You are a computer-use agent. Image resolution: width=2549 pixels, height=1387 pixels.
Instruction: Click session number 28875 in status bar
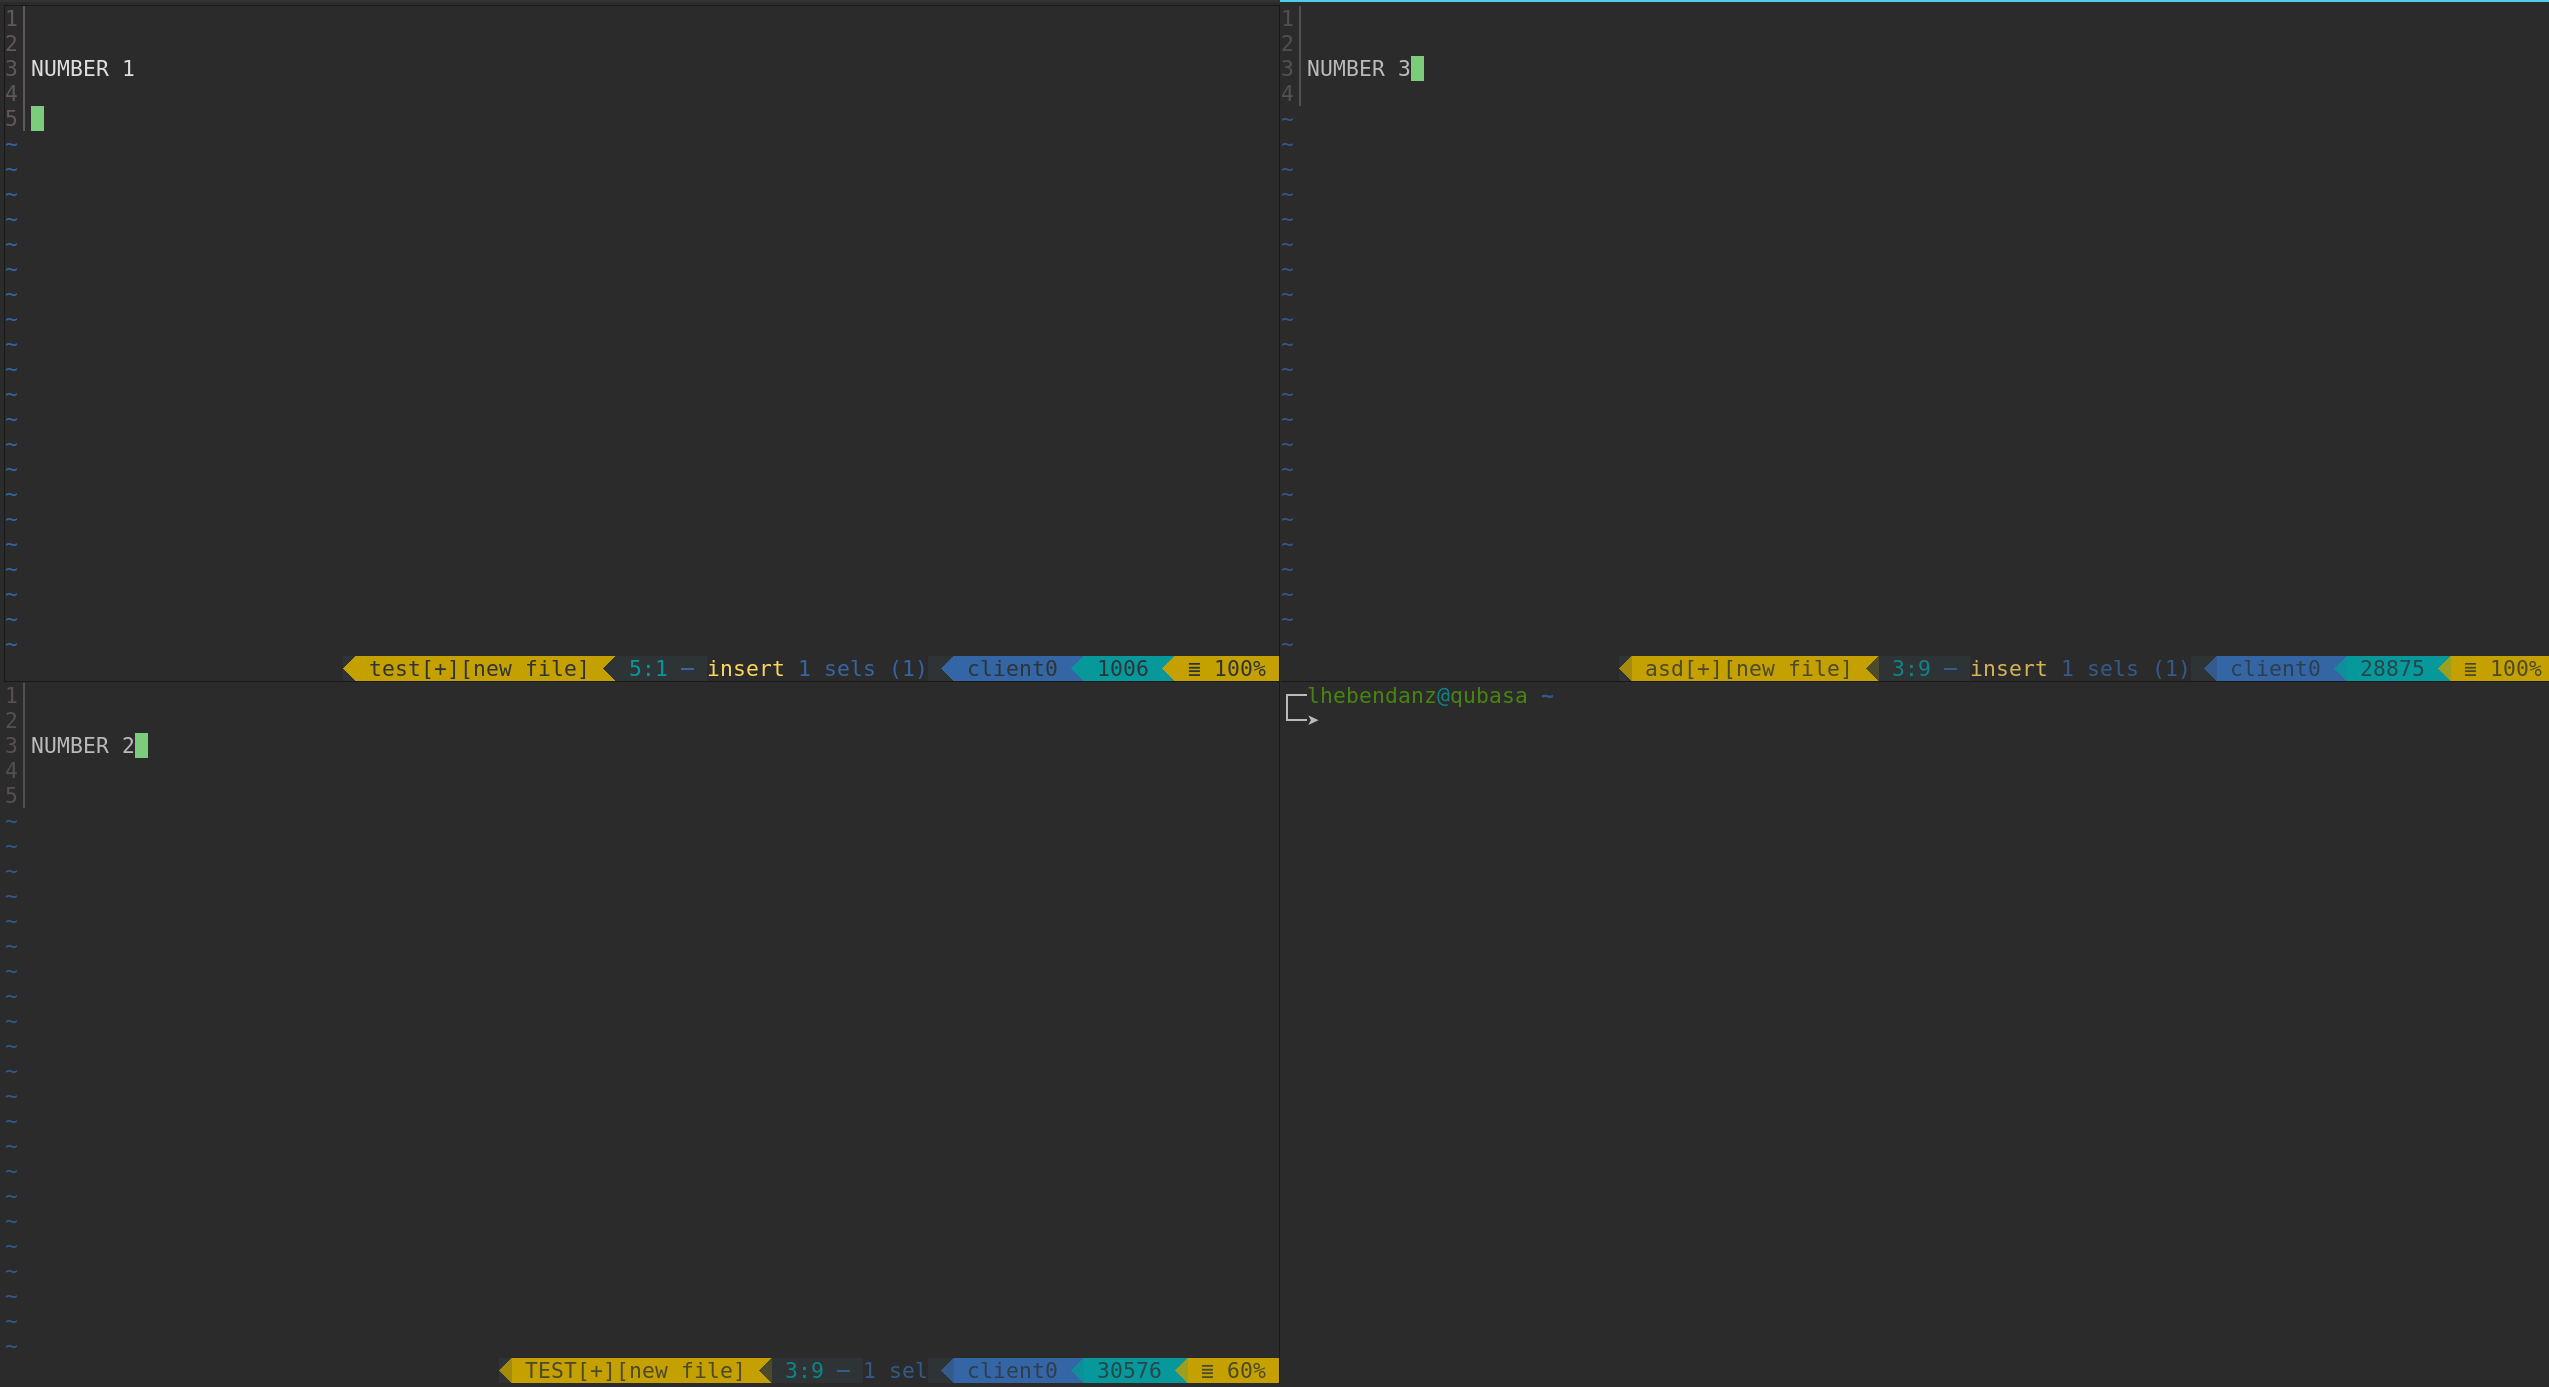(x=2392, y=669)
